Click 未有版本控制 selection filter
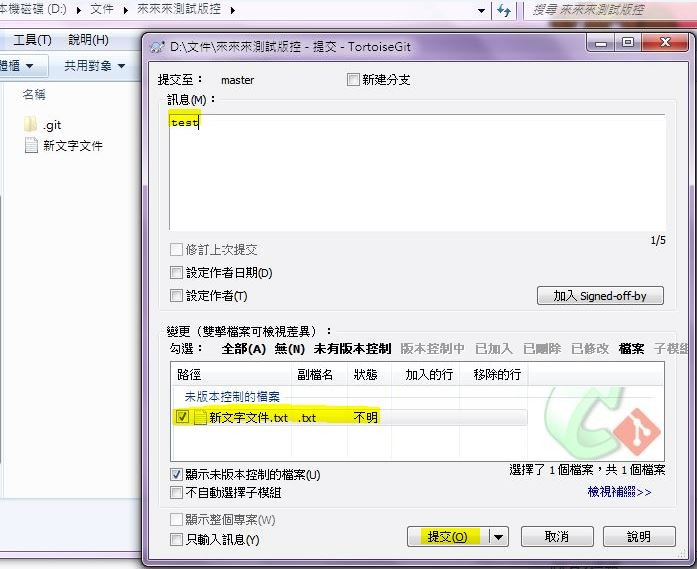 353,349
